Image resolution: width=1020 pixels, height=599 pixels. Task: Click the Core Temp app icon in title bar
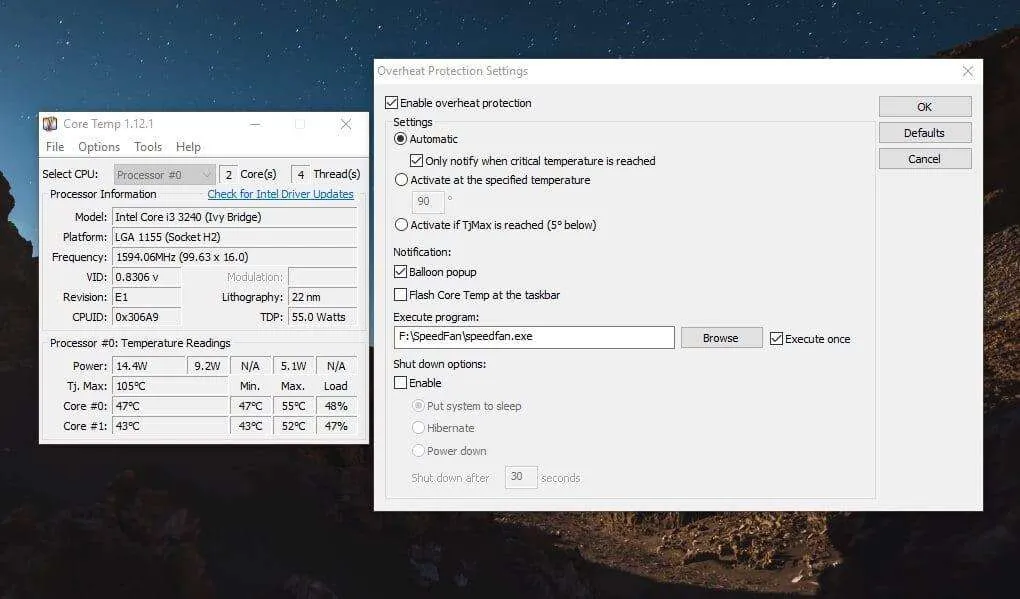click(x=50, y=124)
